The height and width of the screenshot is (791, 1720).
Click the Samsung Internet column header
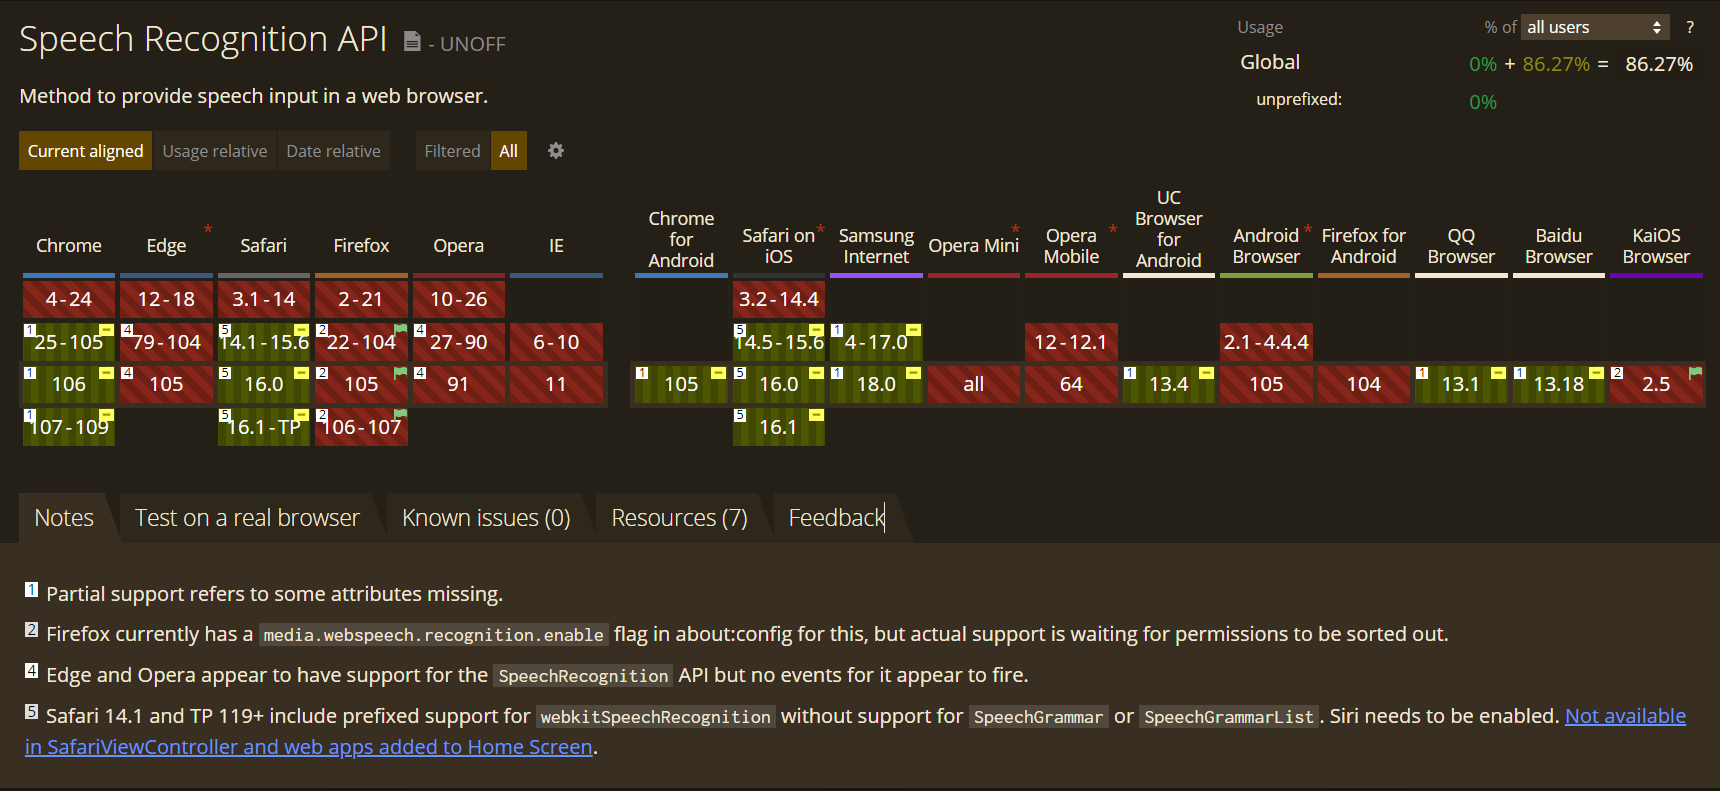tap(876, 246)
